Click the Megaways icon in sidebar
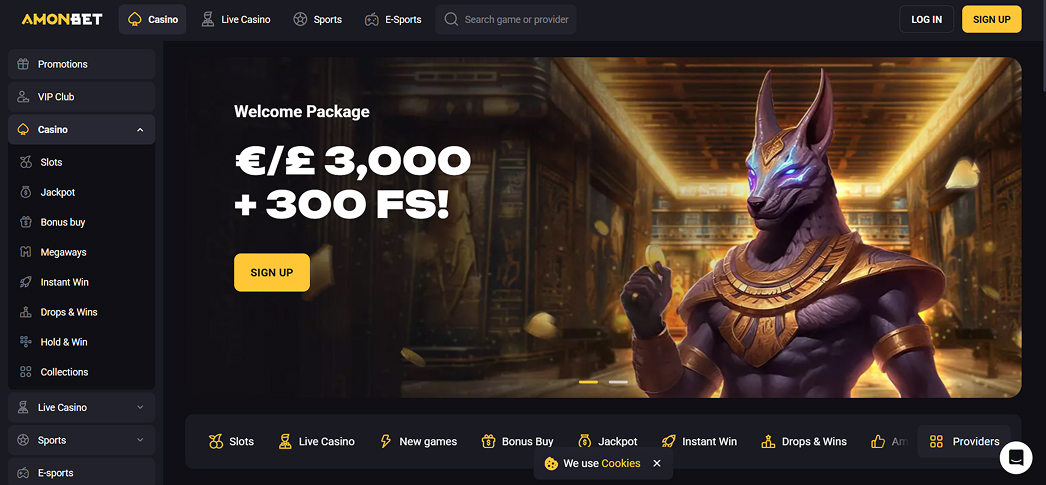This screenshot has width=1046, height=485. coord(26,252)
